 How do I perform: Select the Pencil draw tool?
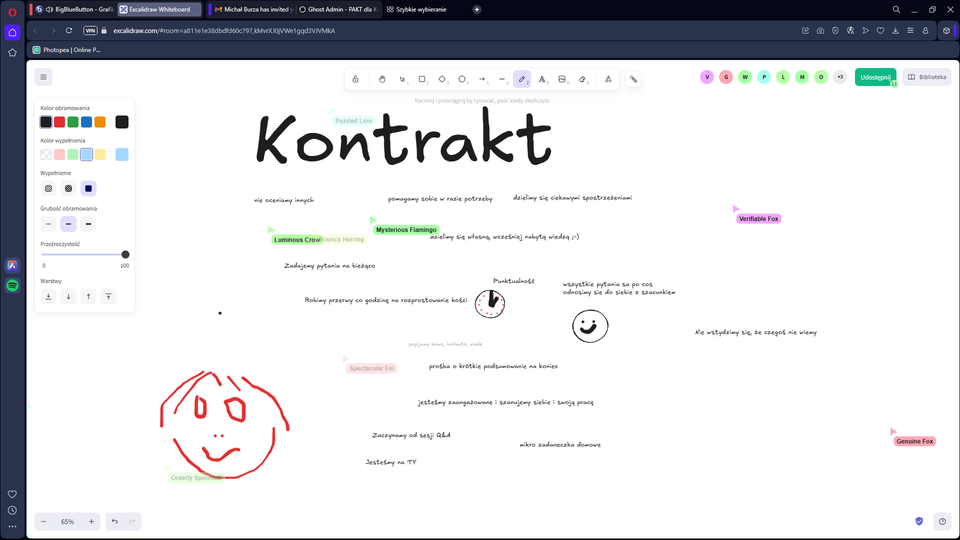pos(522,79)
